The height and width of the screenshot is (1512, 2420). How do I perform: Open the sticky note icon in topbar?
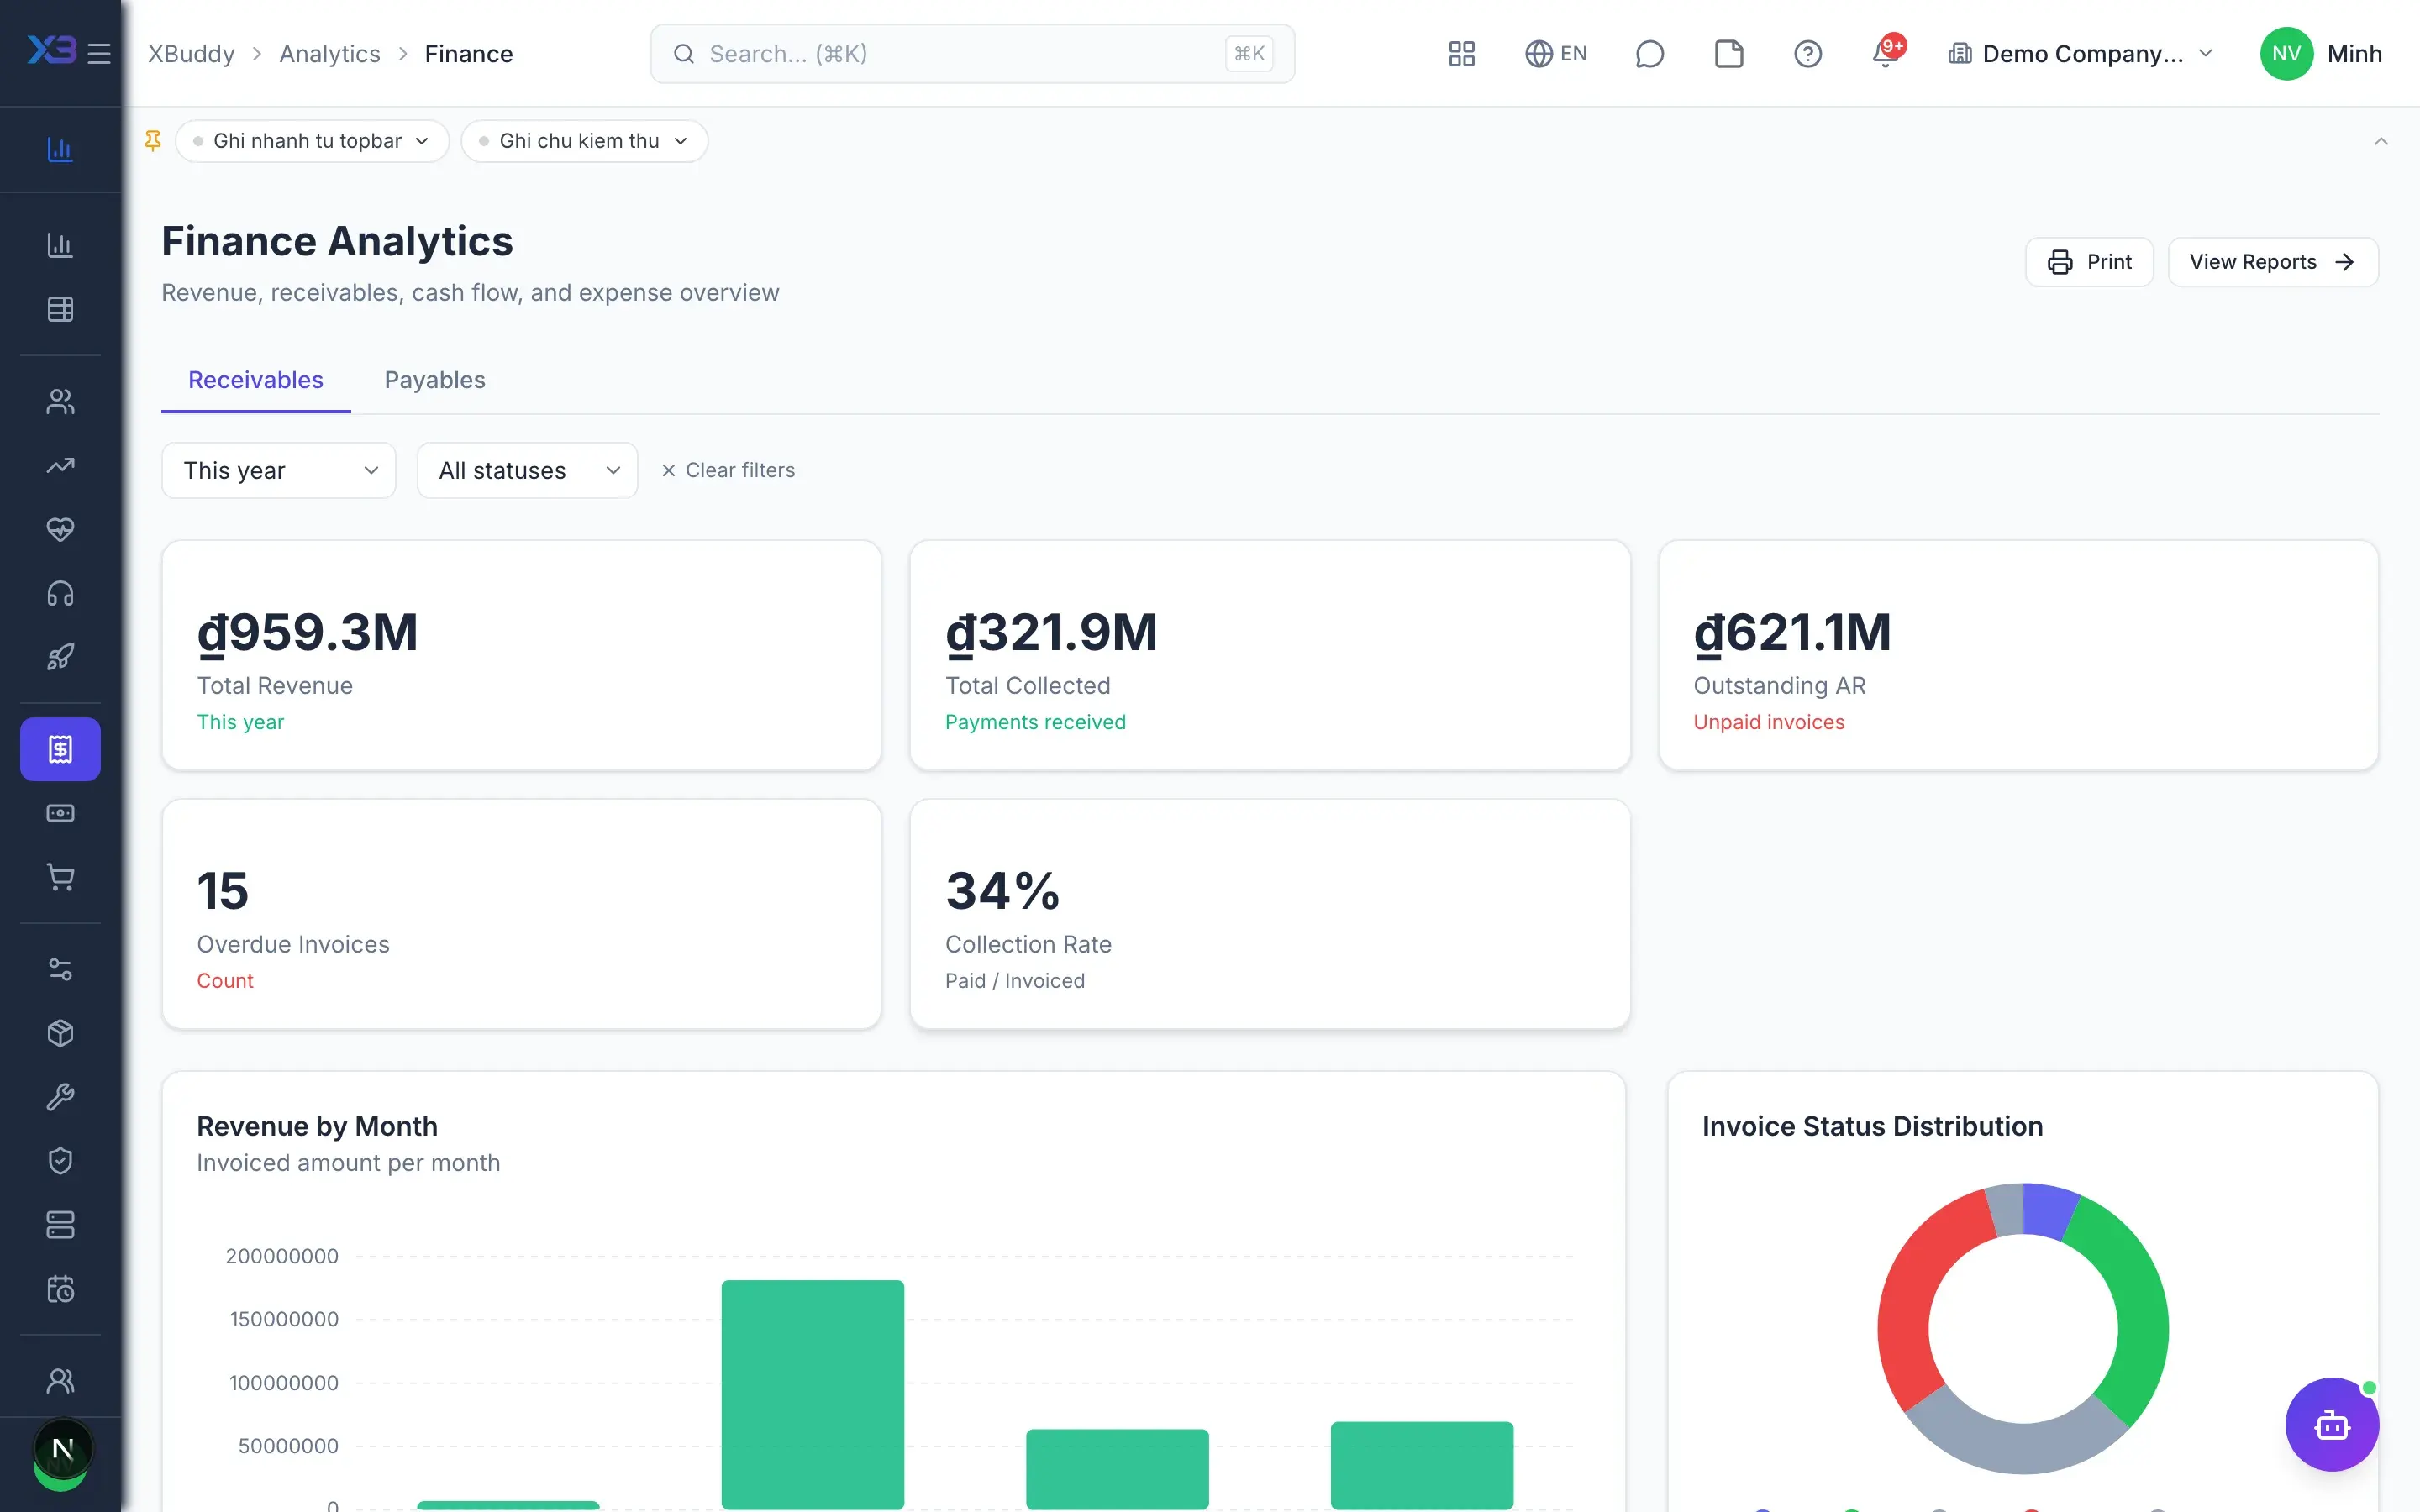coord(1728,53)
